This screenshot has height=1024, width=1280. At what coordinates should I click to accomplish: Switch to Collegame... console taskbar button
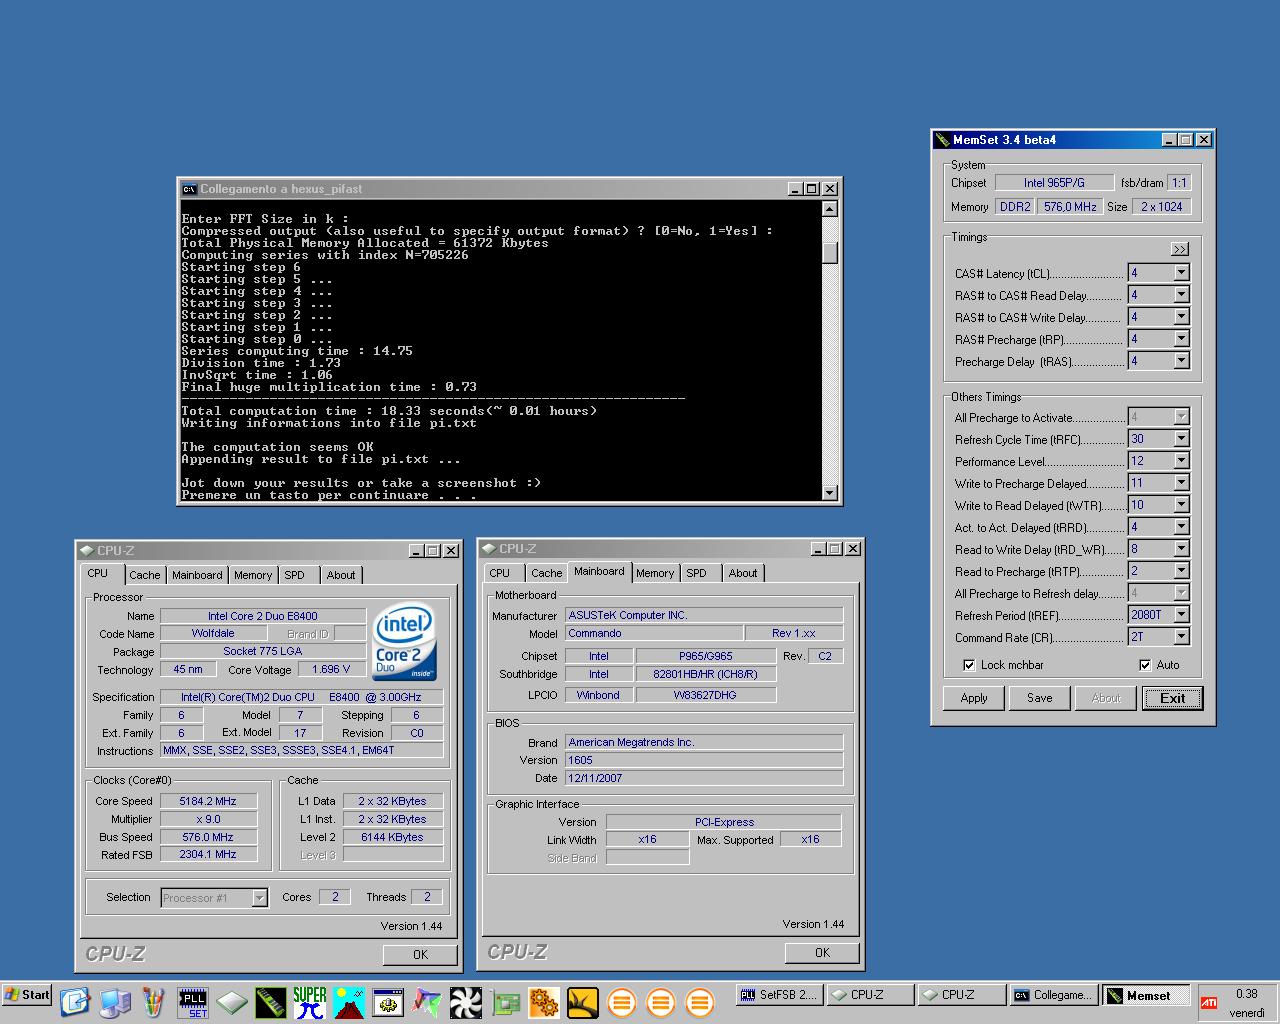click(x=1053, y=995)
